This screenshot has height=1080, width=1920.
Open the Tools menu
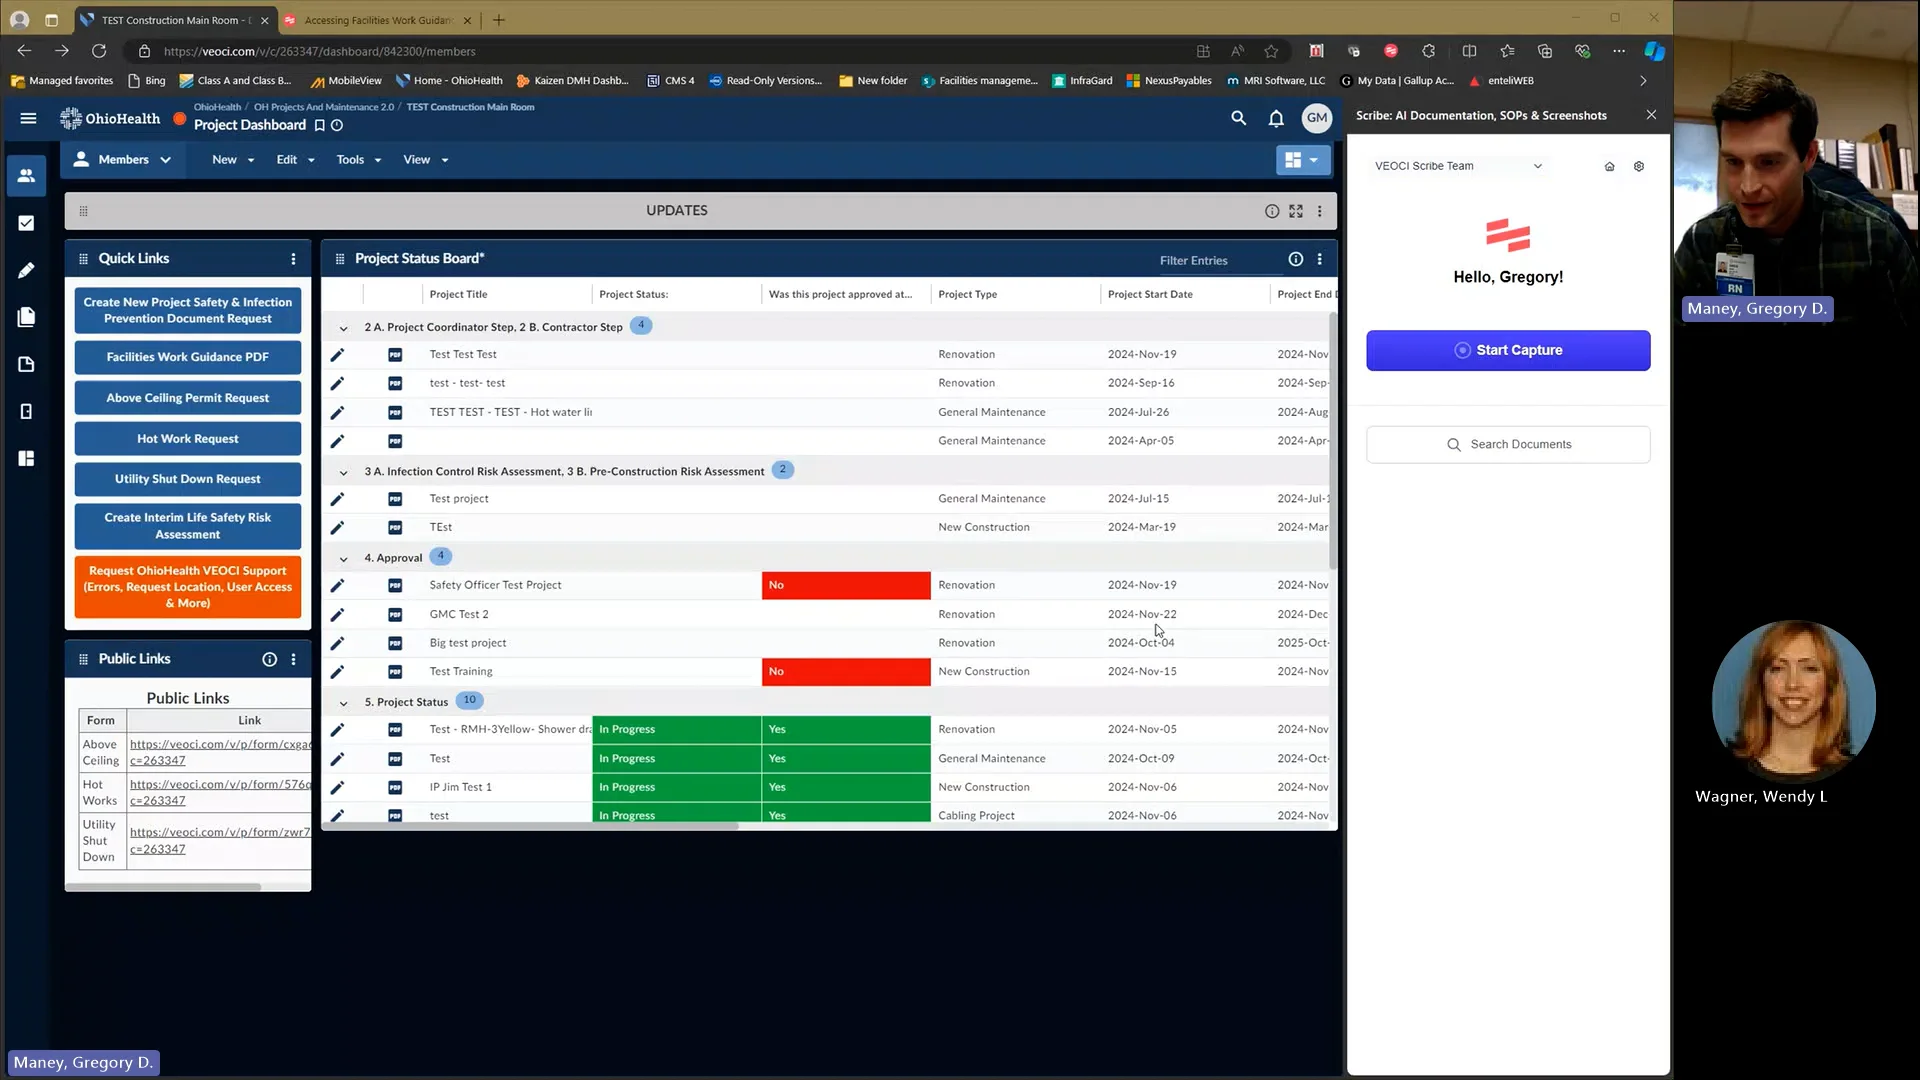(358, 160)
